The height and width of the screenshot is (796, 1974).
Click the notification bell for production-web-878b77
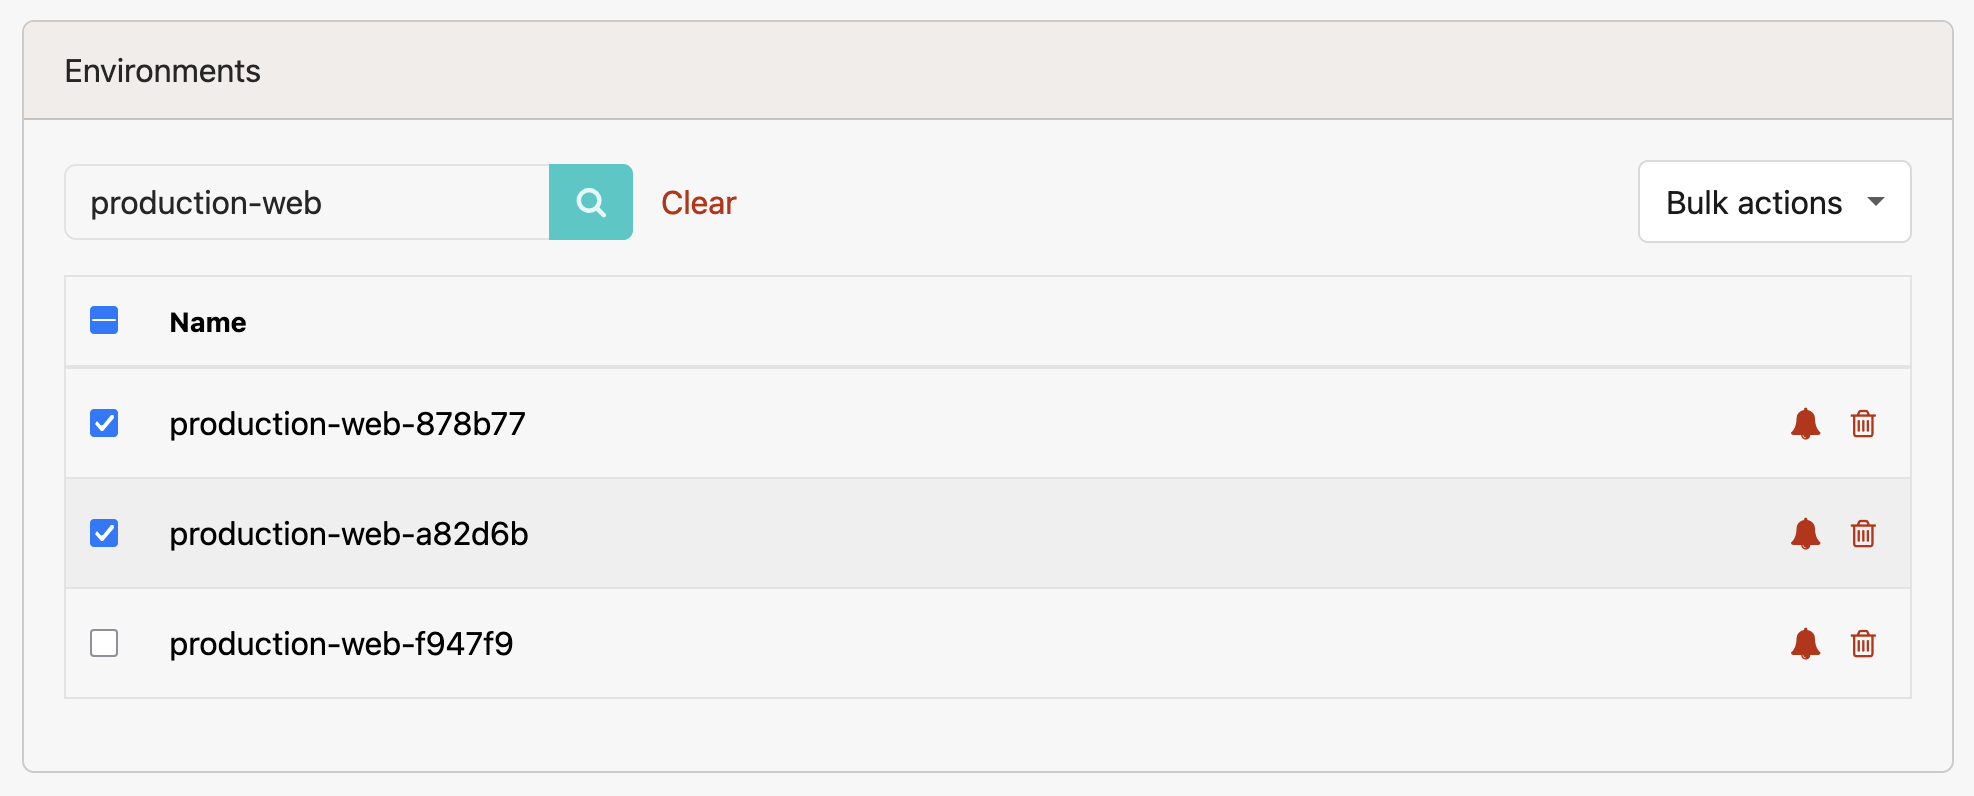pyautogui.click(x=1806, y=423)
